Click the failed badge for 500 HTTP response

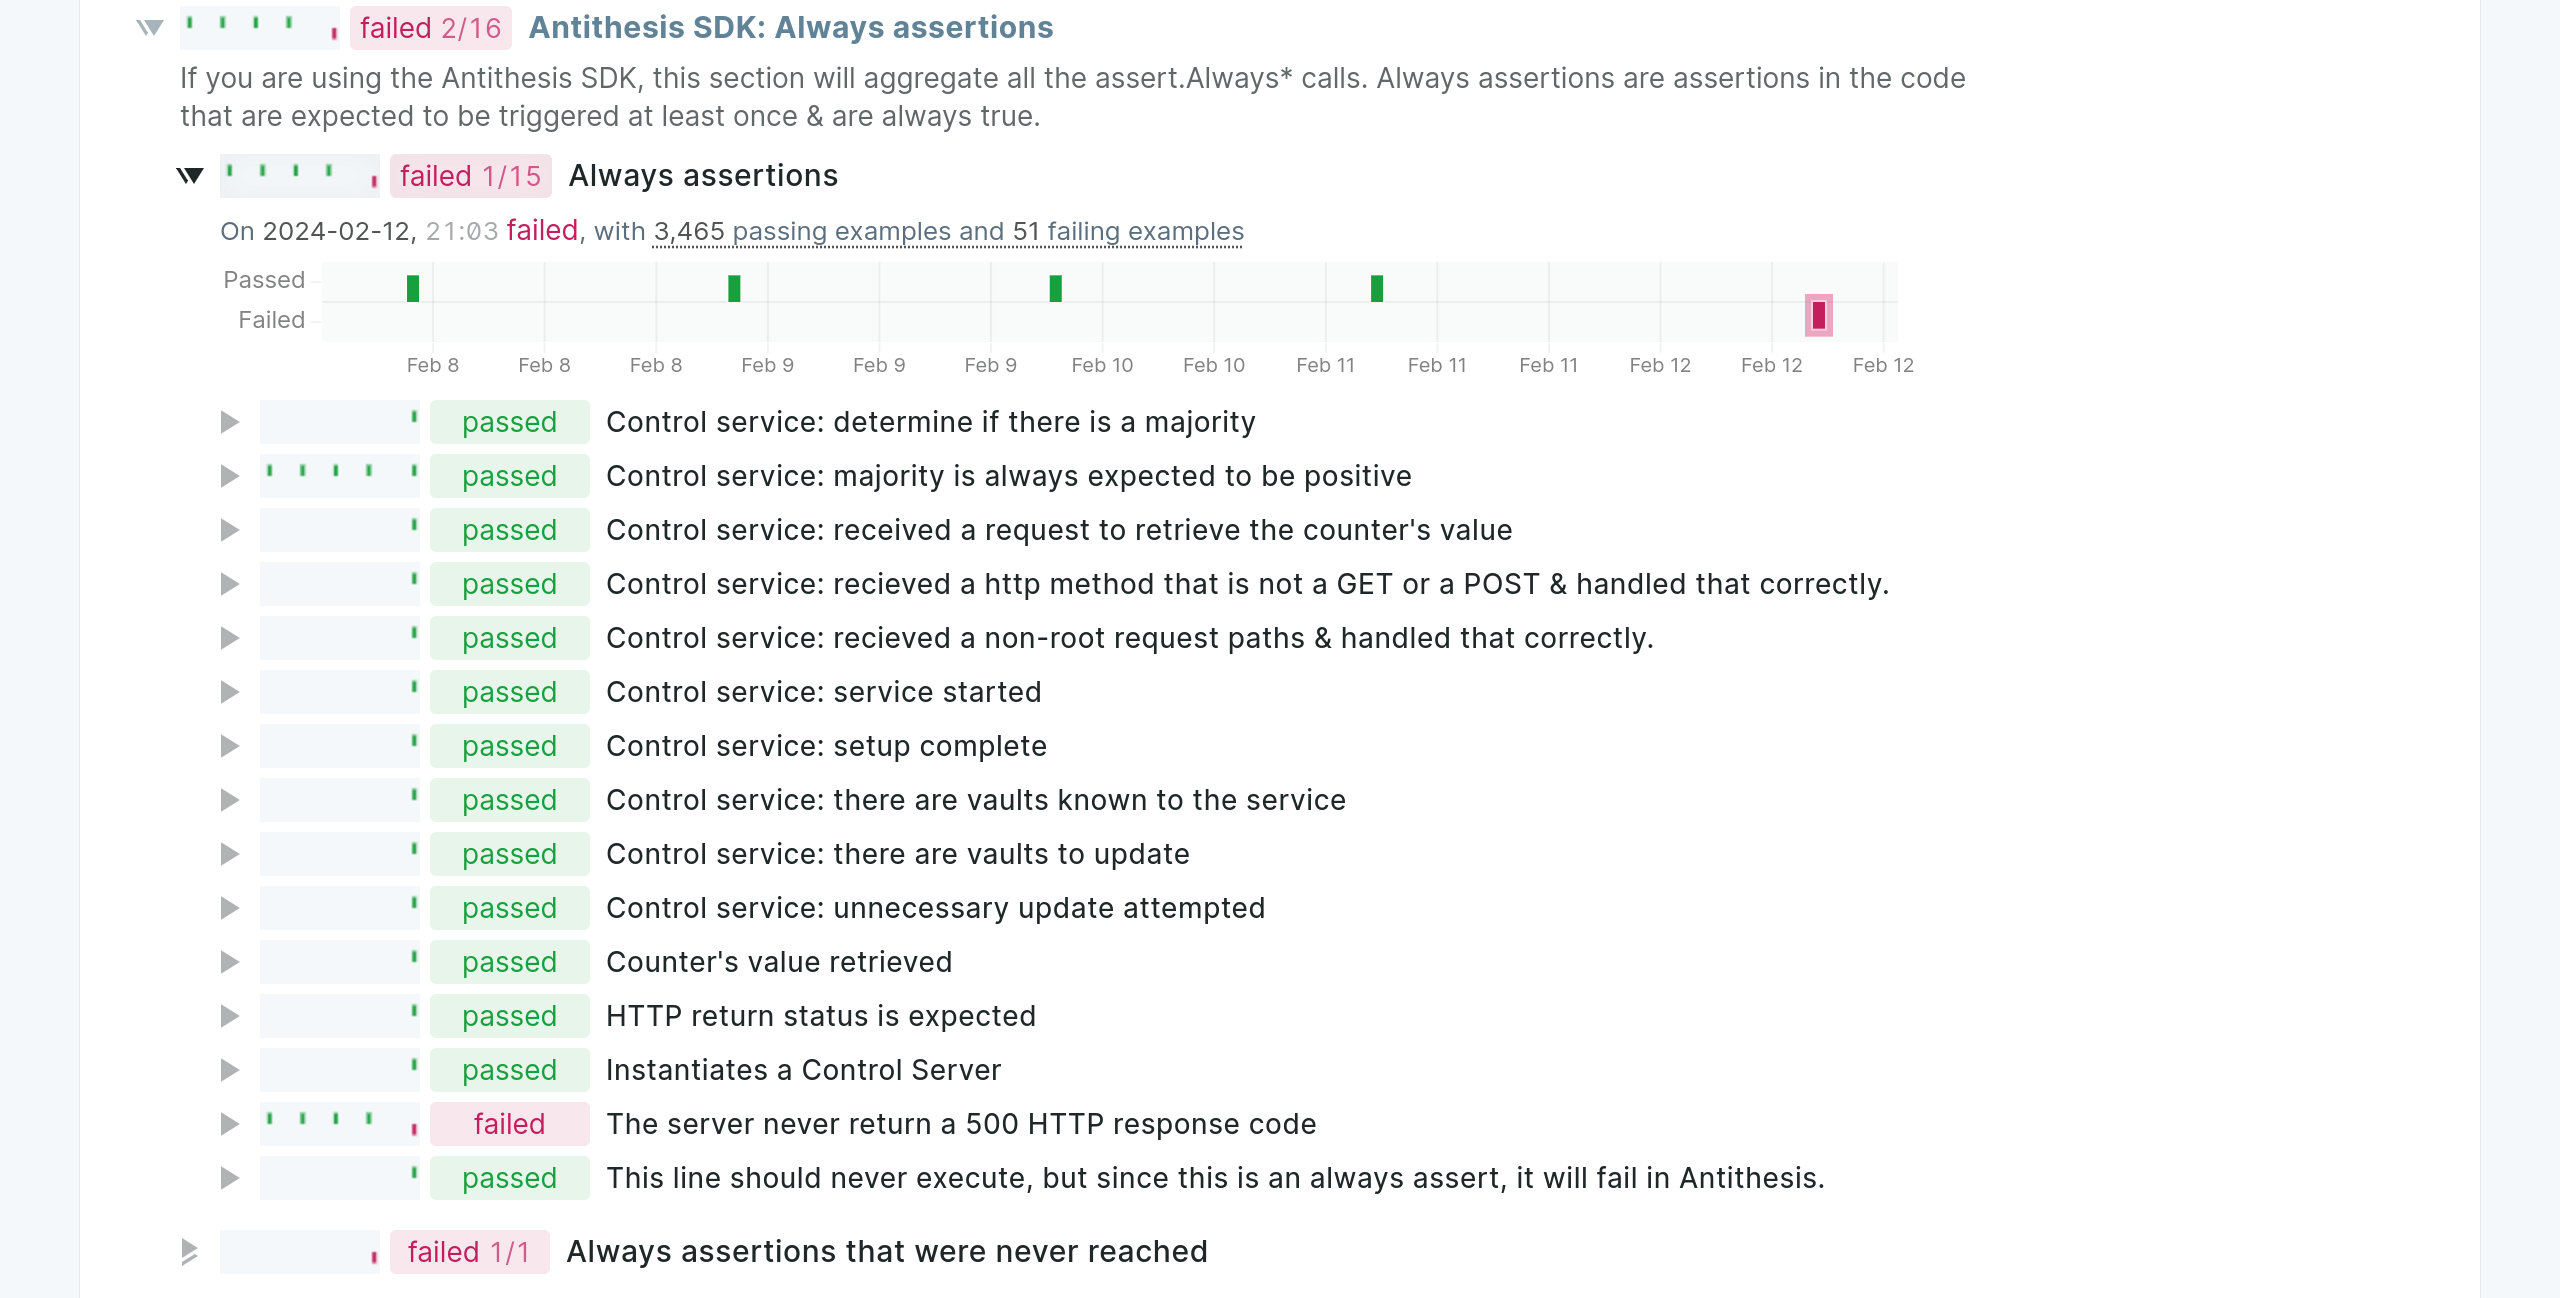pos(510,1124)
